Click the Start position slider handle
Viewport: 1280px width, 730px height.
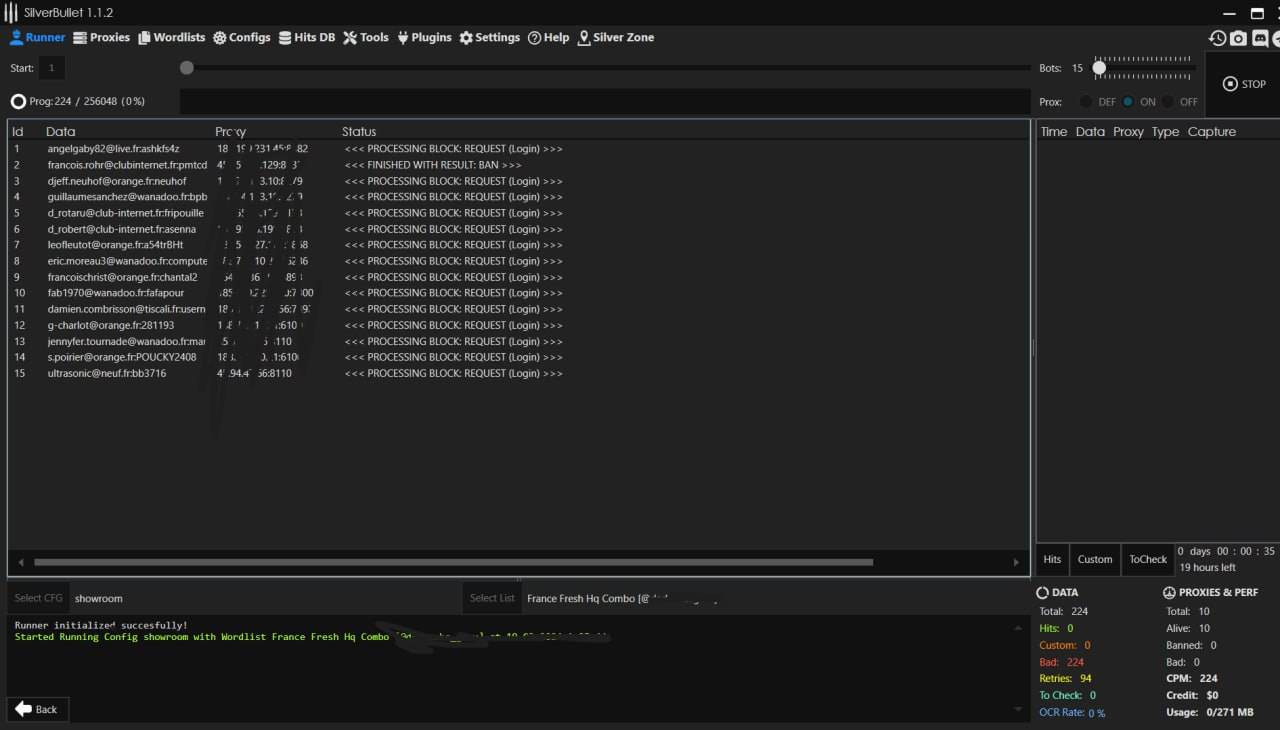(x=187, y=68)
